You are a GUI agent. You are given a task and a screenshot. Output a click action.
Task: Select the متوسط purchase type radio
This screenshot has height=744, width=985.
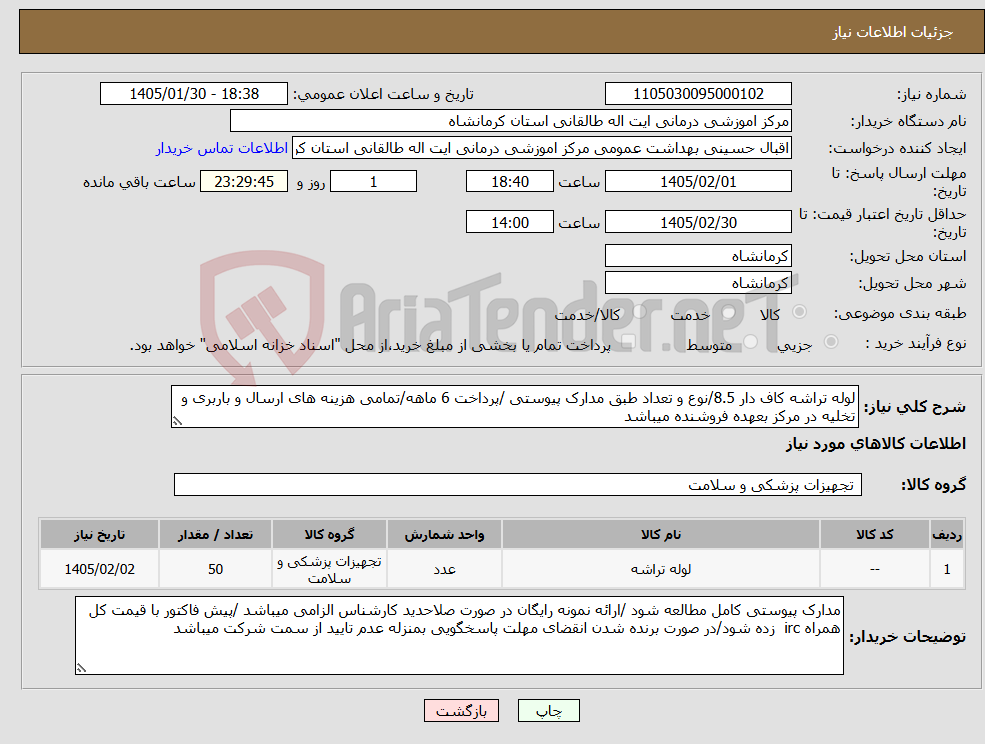(750, 342)
